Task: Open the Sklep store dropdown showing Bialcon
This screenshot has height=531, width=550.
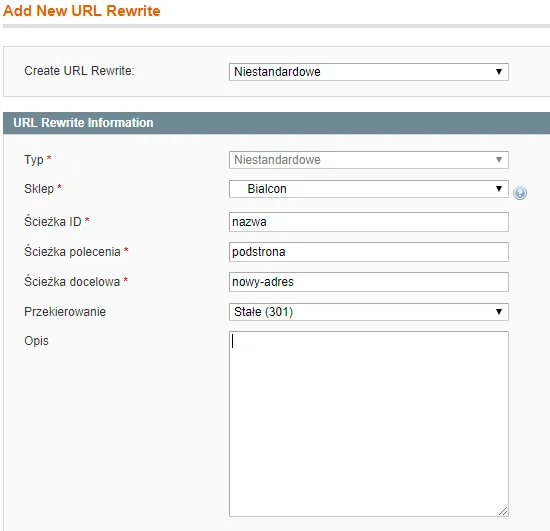Action: coord(369,189)
